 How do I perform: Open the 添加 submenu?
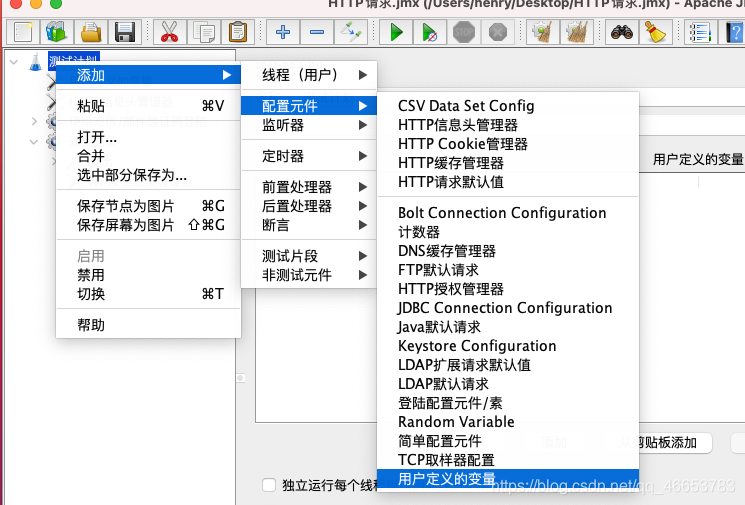click(148, 75)
